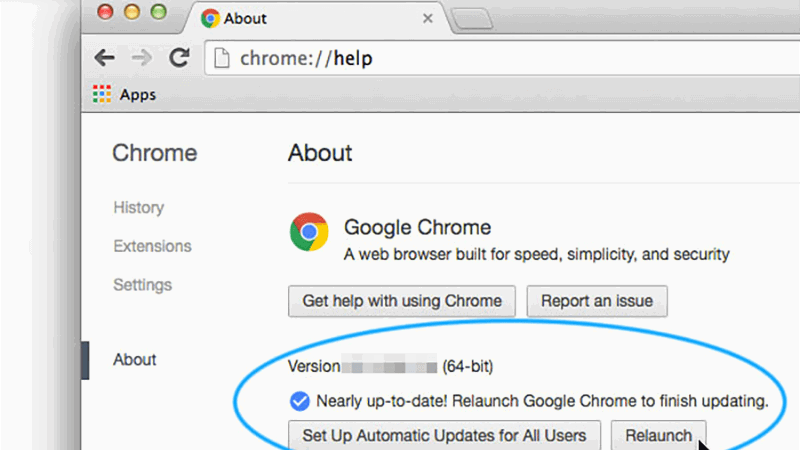This screenshot has width=800, height=450.
Task: Select About in the sidebar
Action: click(x=135, y=359)
